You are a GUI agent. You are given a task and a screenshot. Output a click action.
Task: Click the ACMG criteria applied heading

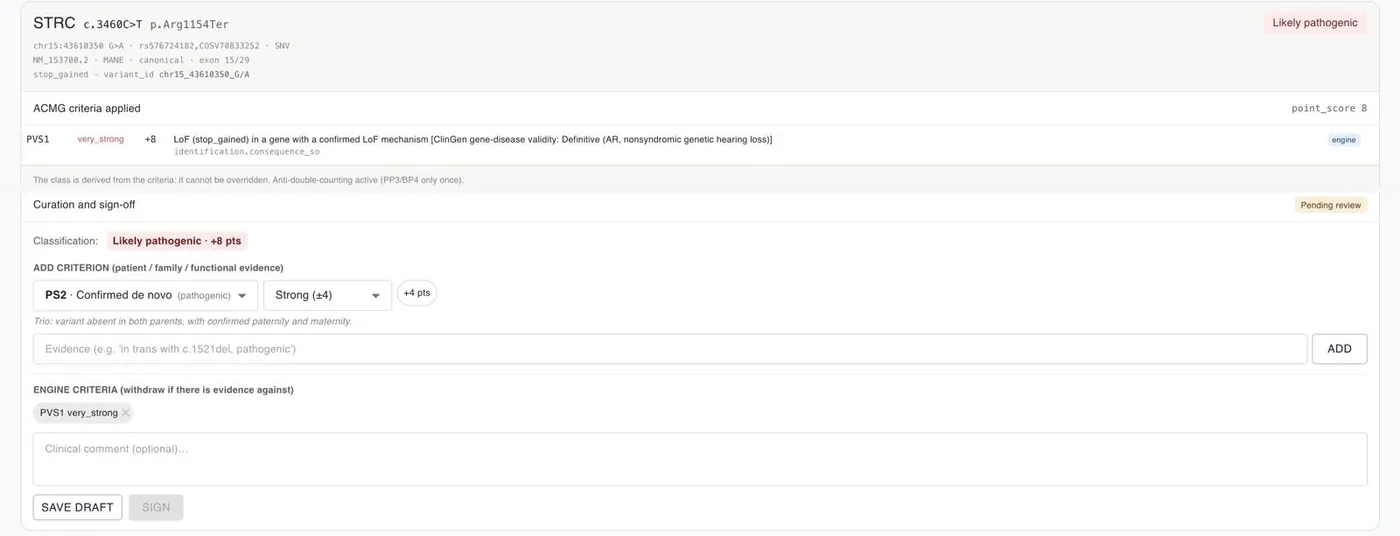click(87, 108)
